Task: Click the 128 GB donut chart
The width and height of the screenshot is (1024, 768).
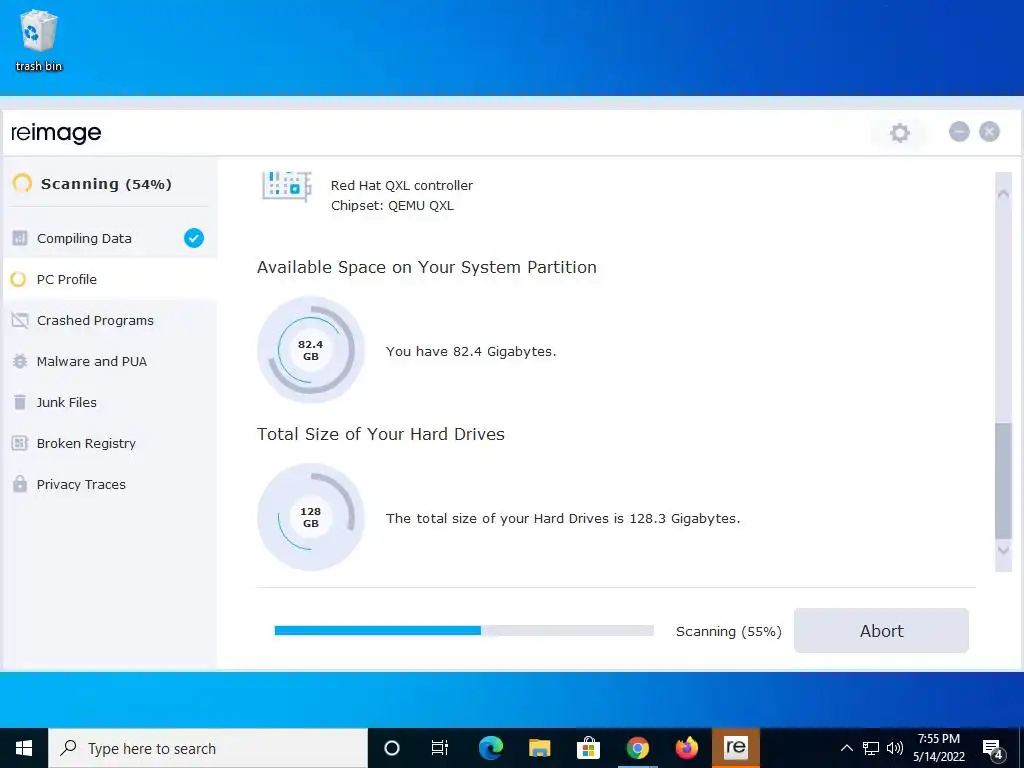Action: tap(311, 517)
